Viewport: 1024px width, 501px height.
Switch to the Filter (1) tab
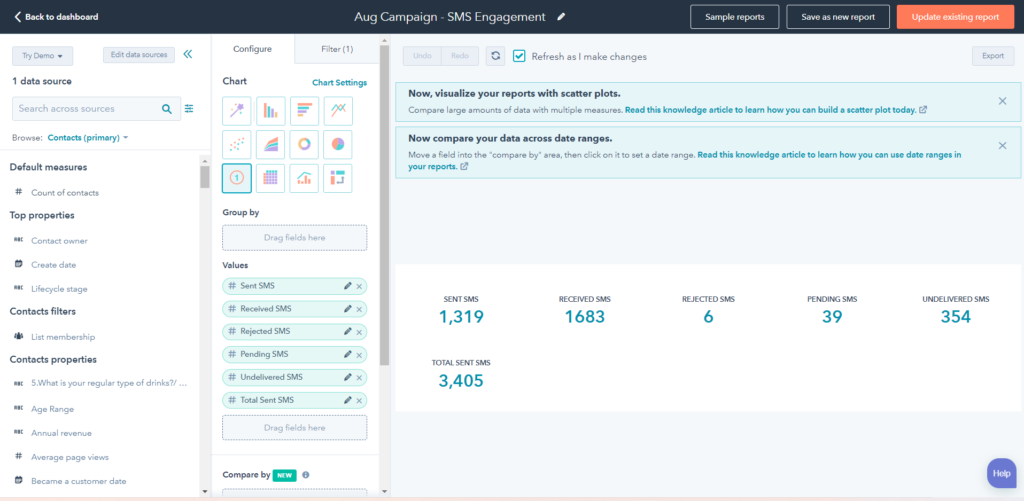point(337,49)
